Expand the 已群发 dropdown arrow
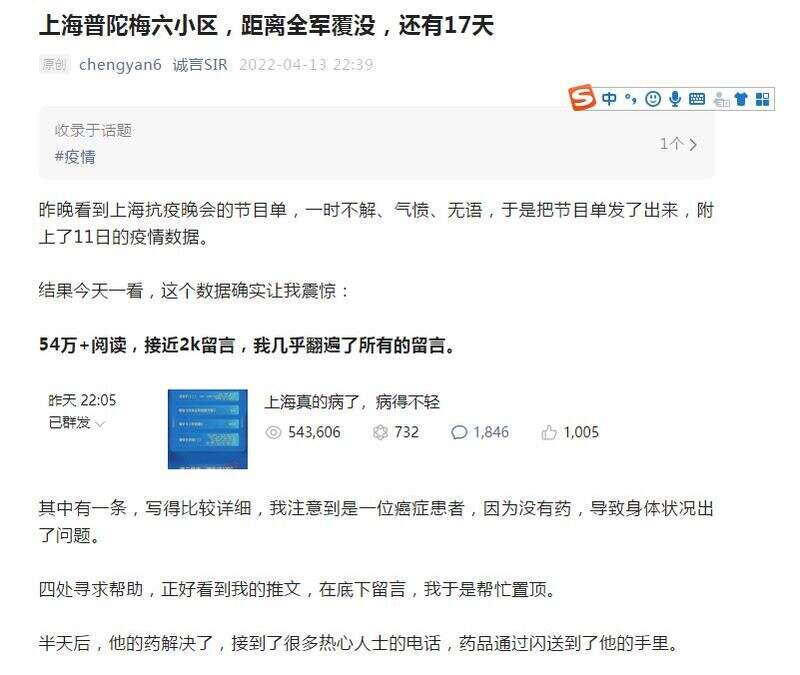 tap(100, 423)
